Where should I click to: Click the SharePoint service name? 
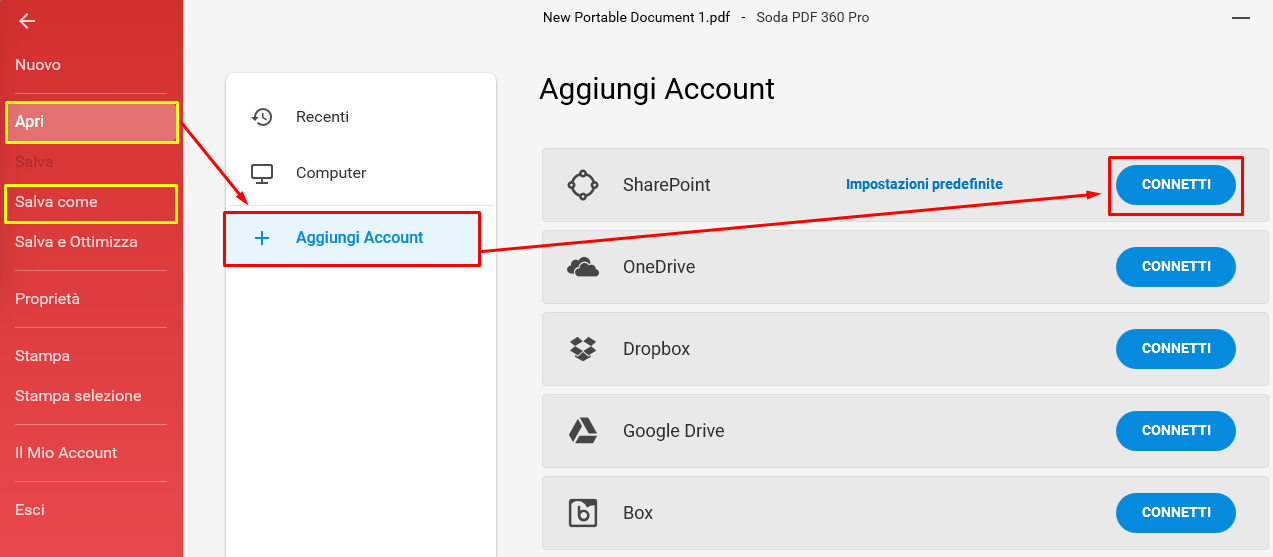667,185
